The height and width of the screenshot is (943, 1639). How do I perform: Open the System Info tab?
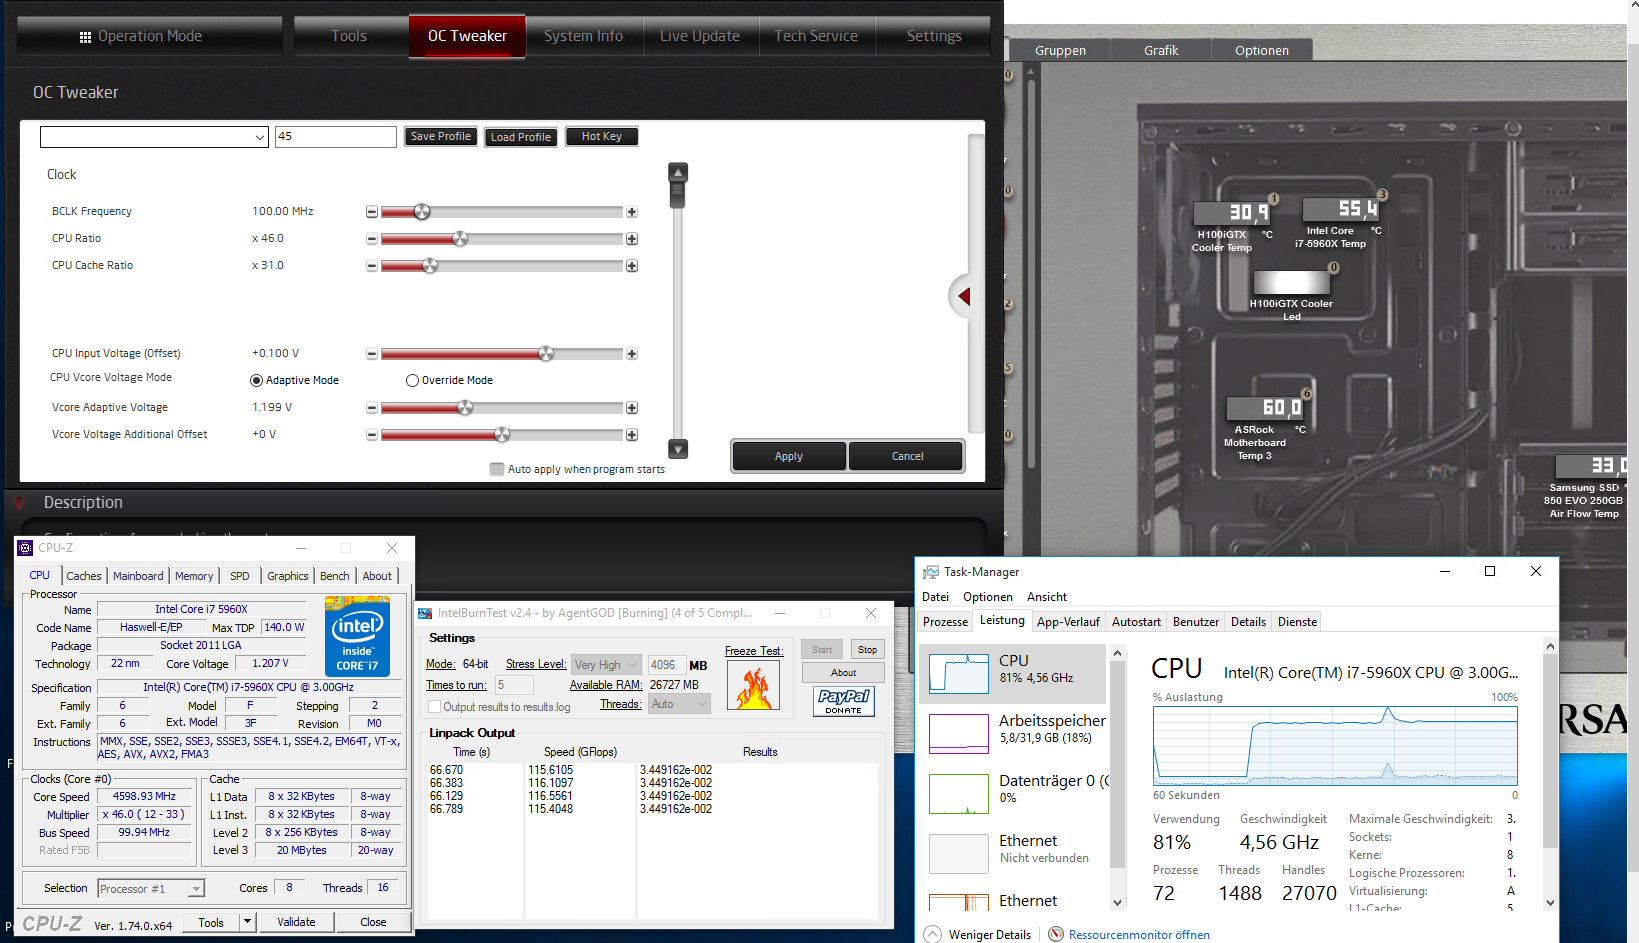[583, 36]
